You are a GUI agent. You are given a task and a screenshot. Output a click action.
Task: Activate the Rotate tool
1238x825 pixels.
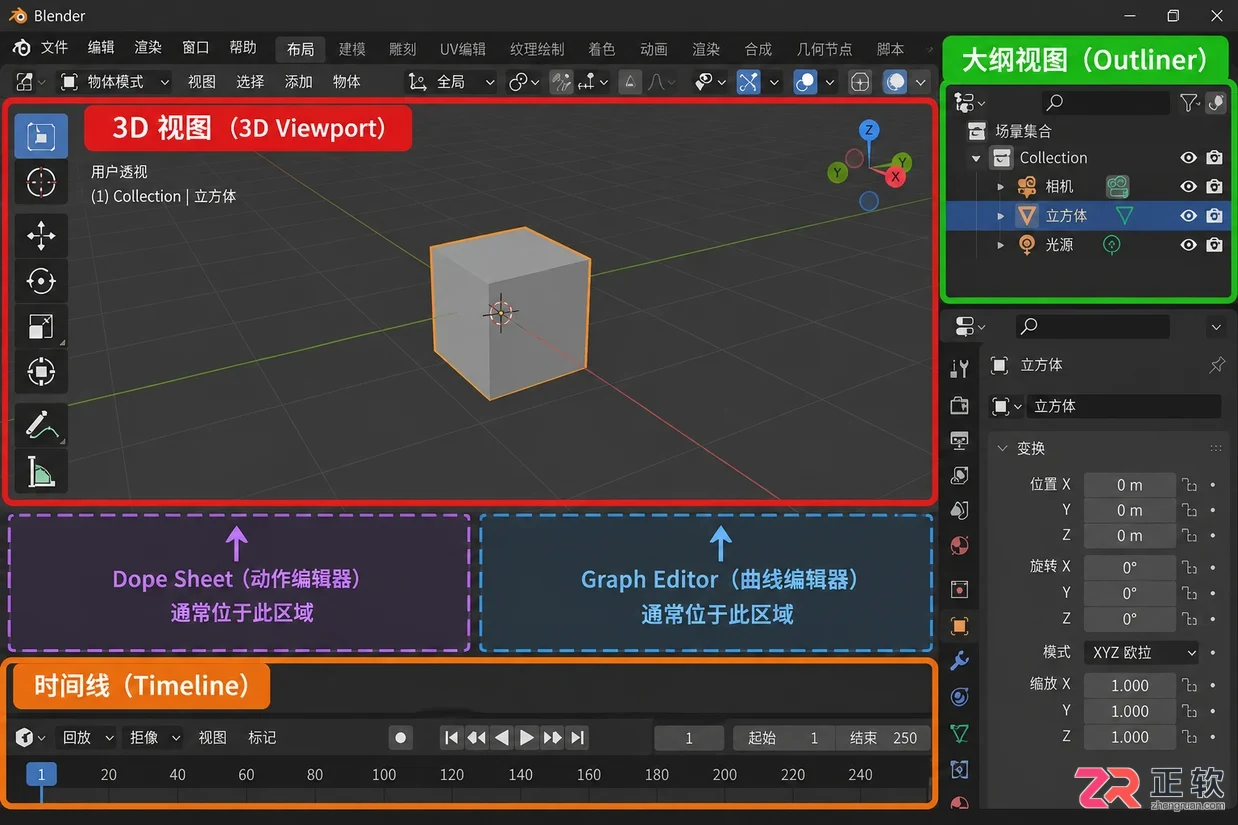click(x=41, y=282)
